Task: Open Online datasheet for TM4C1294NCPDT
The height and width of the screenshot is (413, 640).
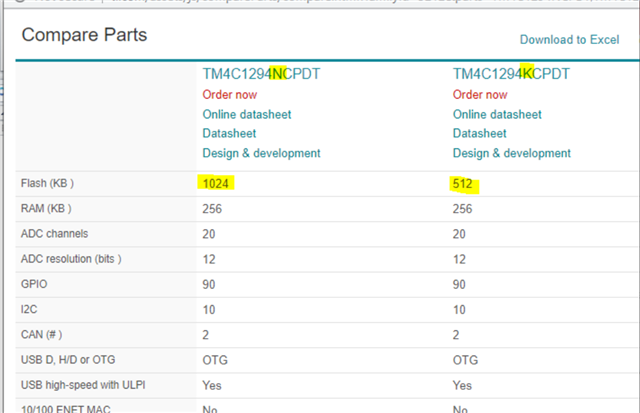Action: pyautogui.click(x=247, y=114)
